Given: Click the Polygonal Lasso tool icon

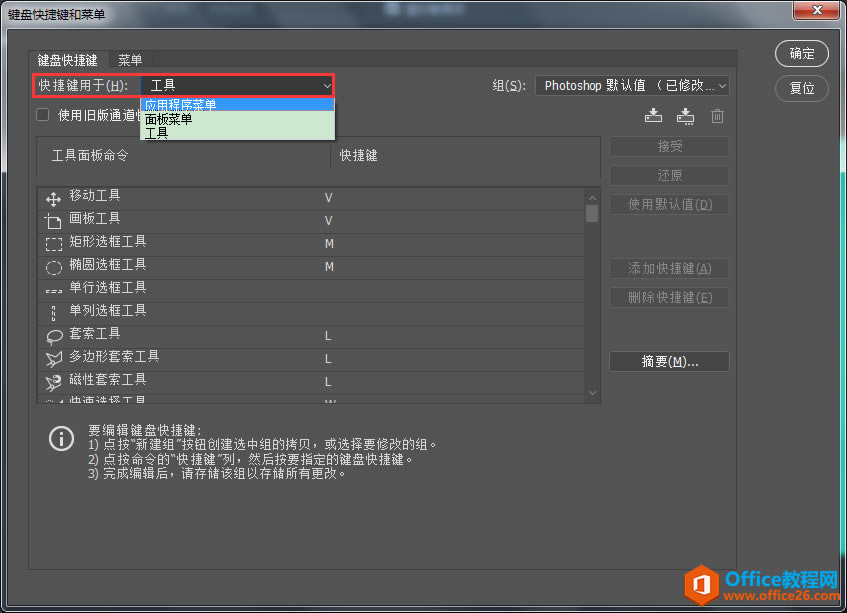Looking at the screenshot, I should (53, 359).
